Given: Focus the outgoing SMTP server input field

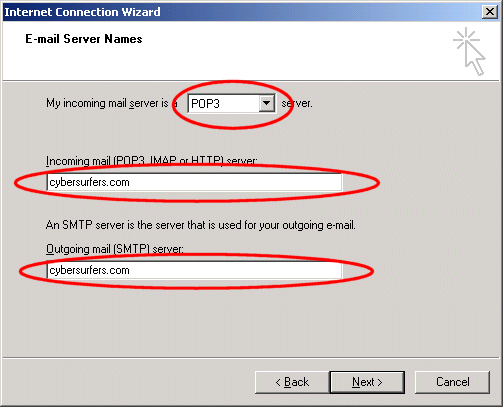Looking at the screenshot, I should pyautogui.click(x=194, y=270).
